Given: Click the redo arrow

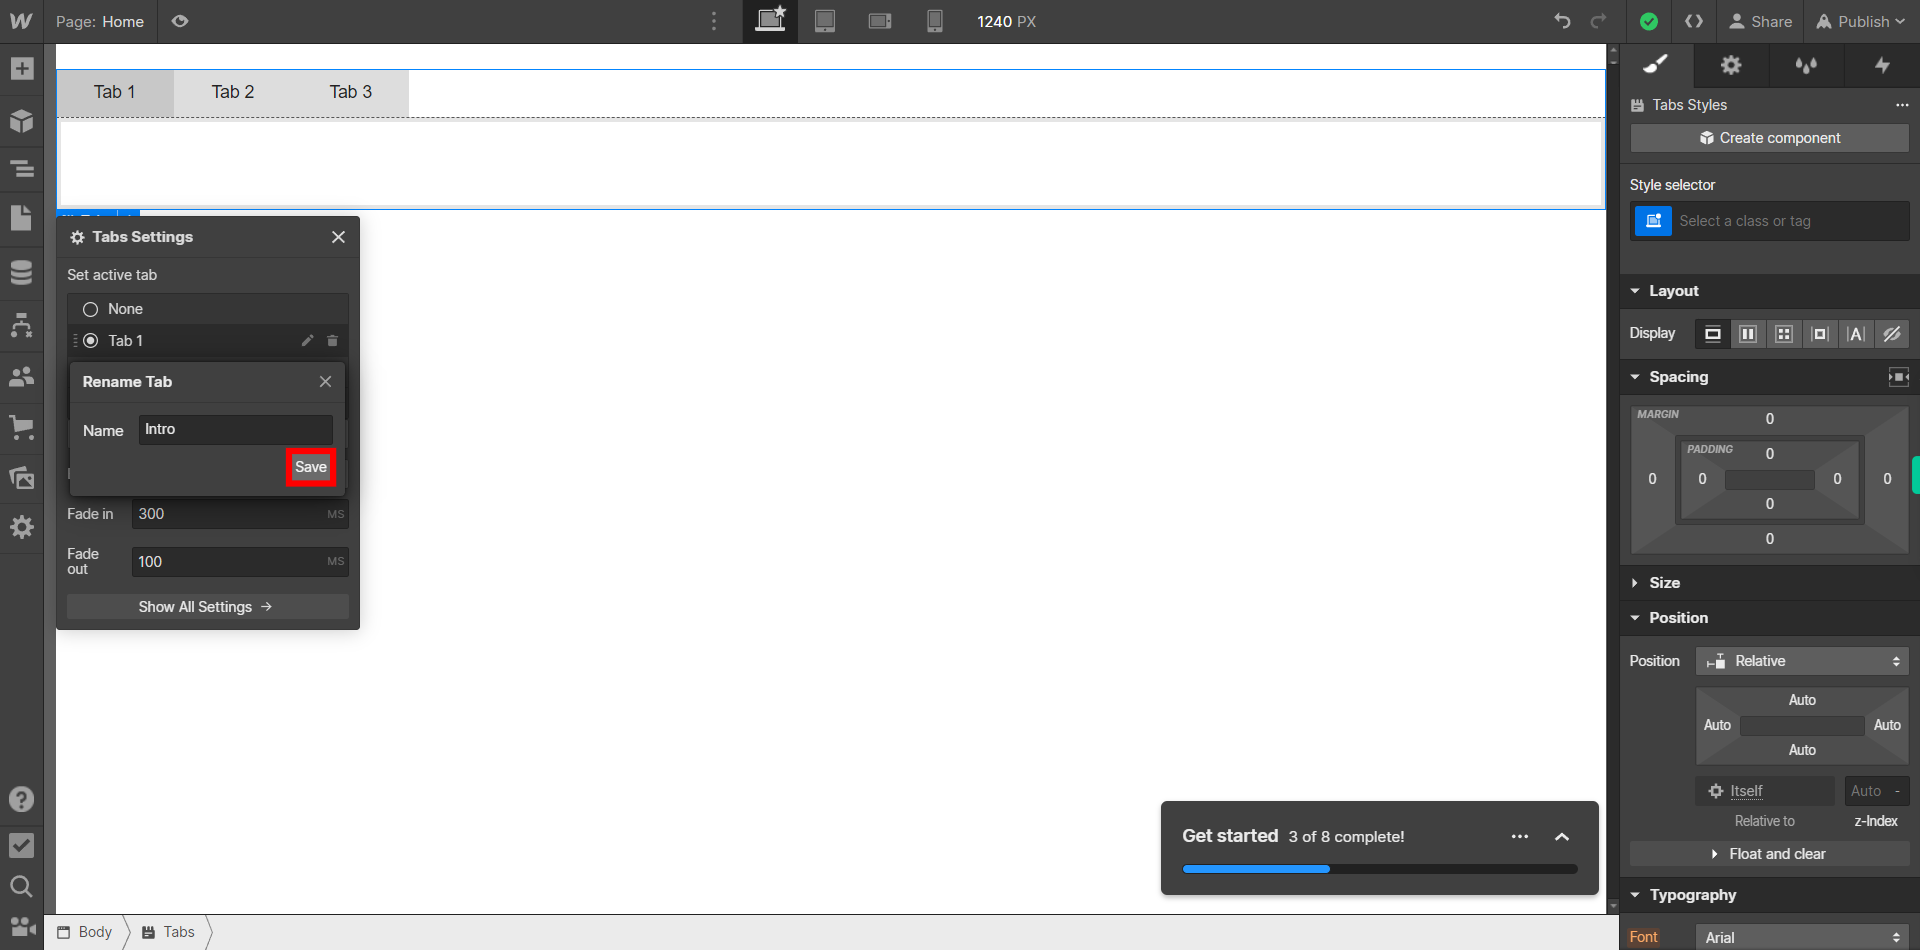Looking at the screenshot, I should pos(1599,21).
